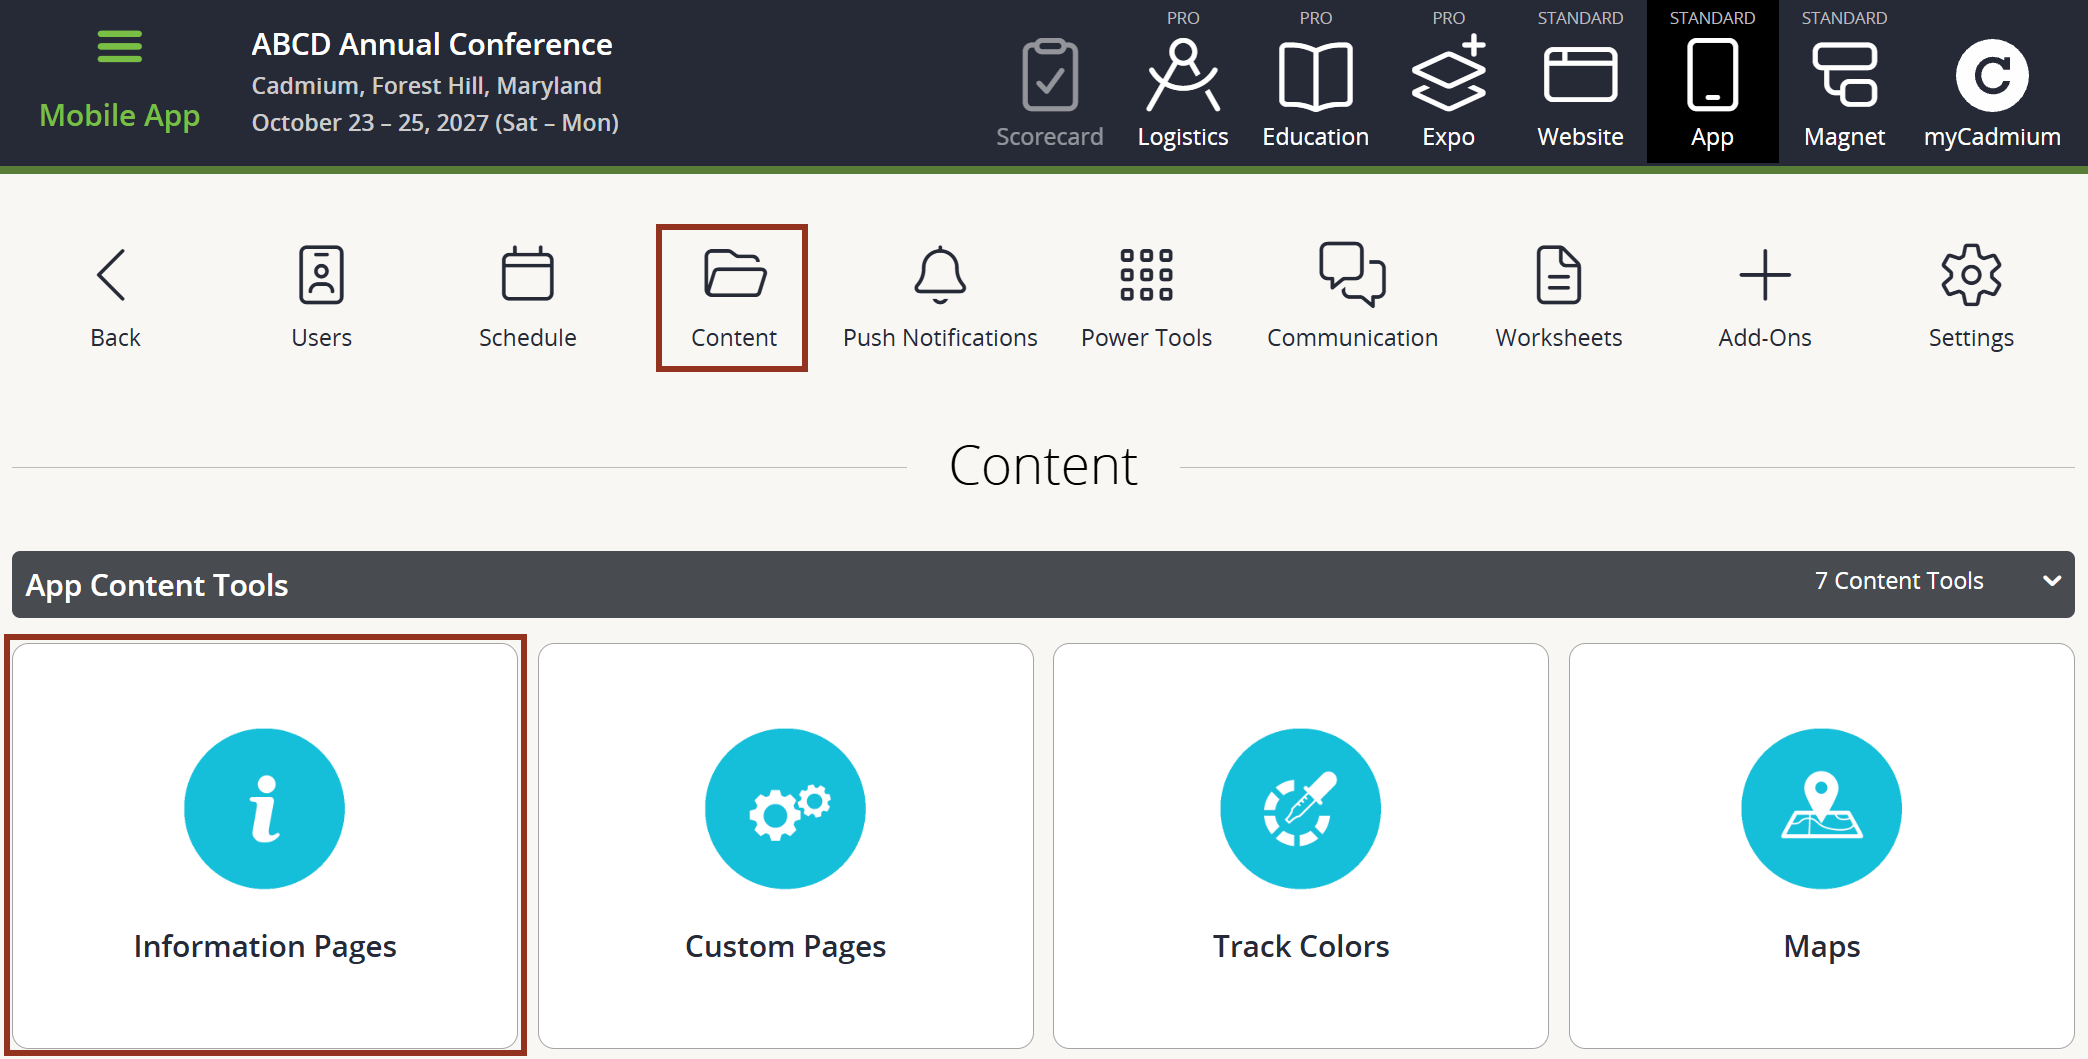Open the Scorecard module
2088x1059 pixels.
[x=1049, y=93]
